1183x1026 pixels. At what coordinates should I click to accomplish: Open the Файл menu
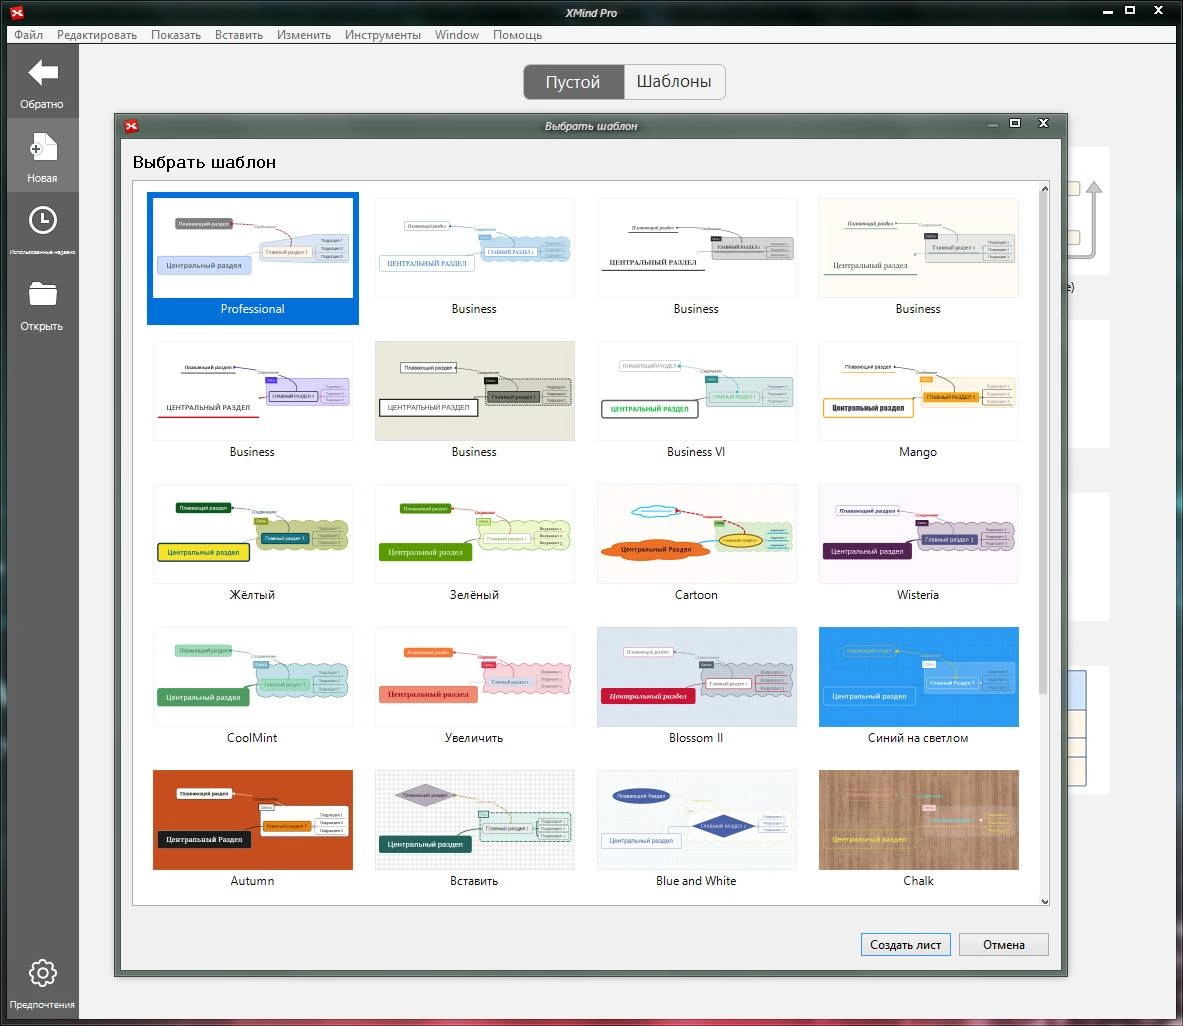tap(29, 35)
